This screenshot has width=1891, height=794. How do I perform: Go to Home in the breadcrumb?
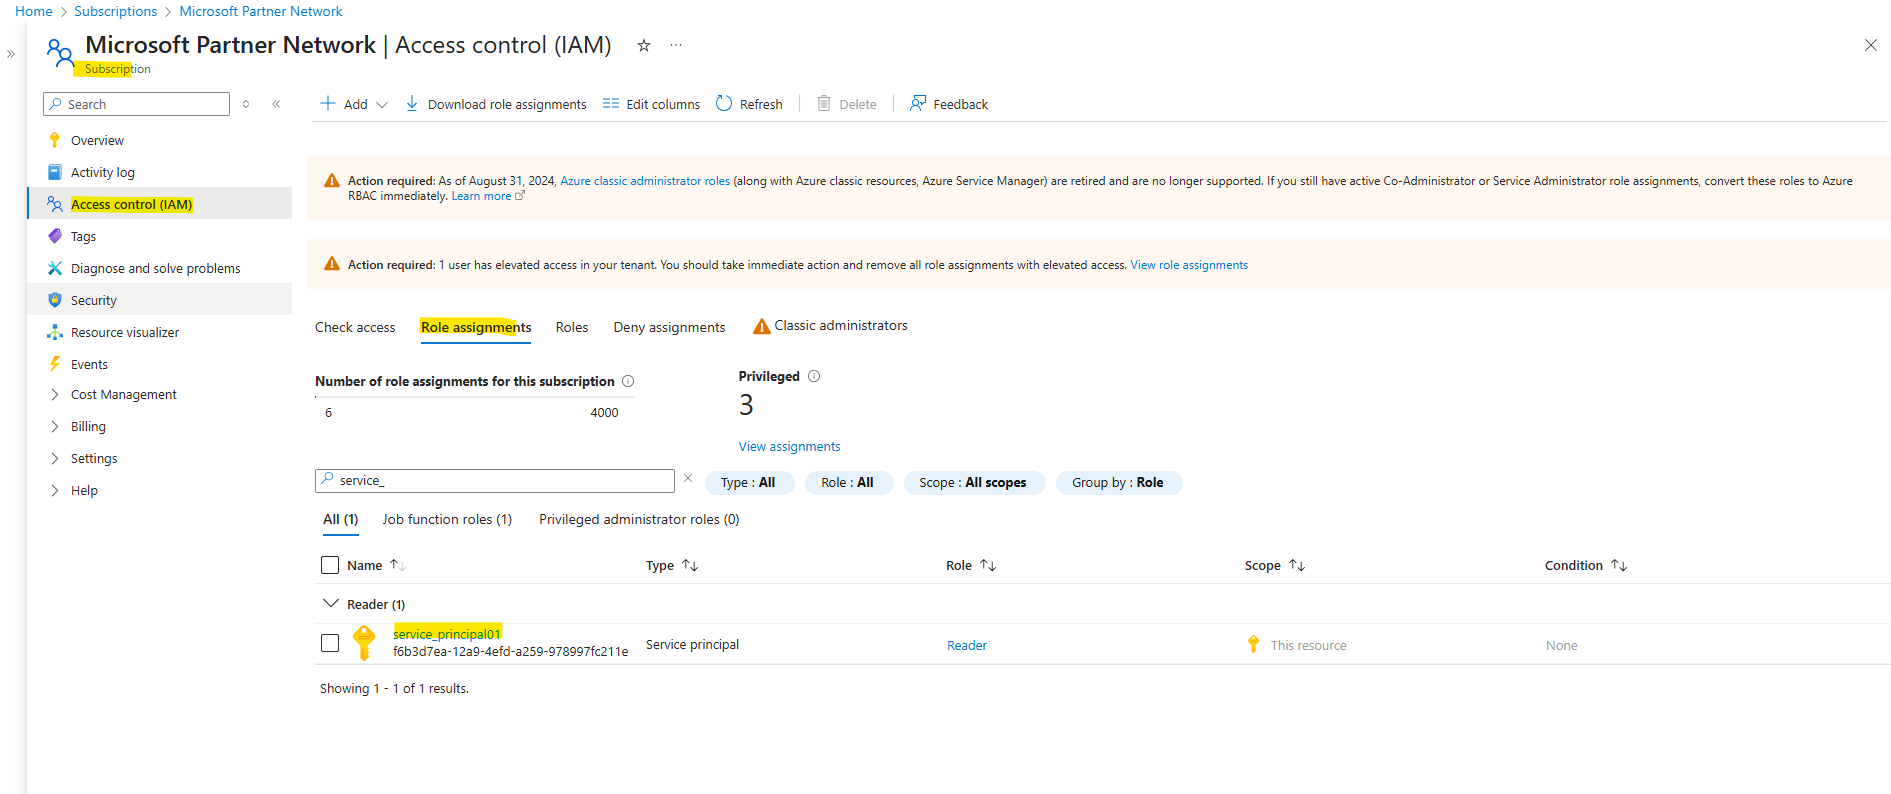tap(34, 11)
